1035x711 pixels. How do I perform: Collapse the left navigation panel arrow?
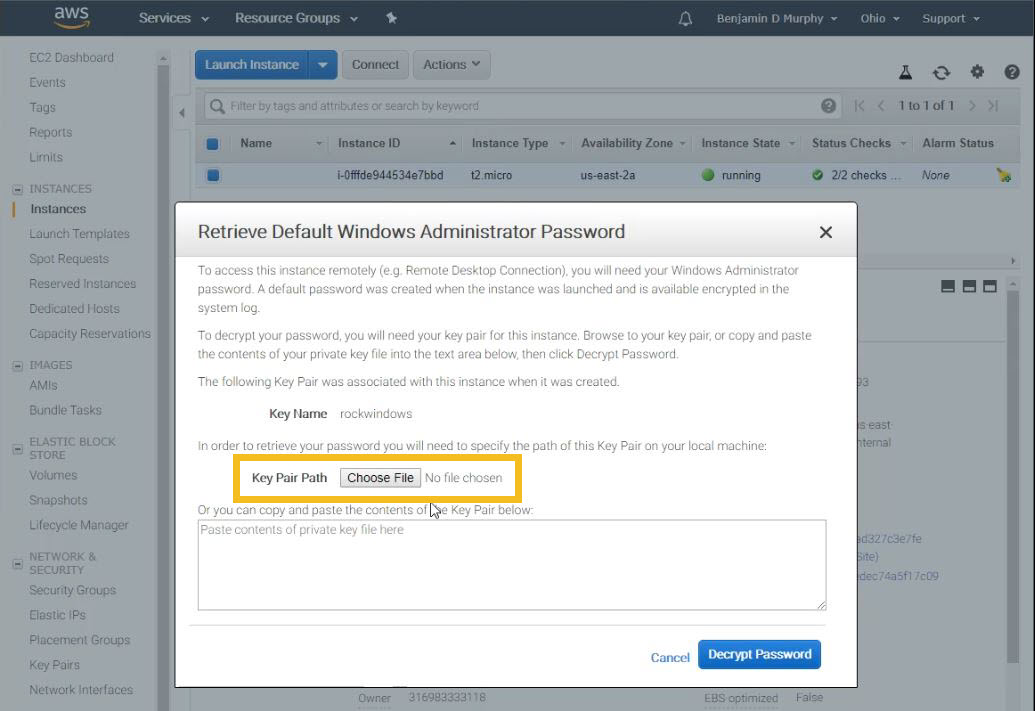(182, 112)
